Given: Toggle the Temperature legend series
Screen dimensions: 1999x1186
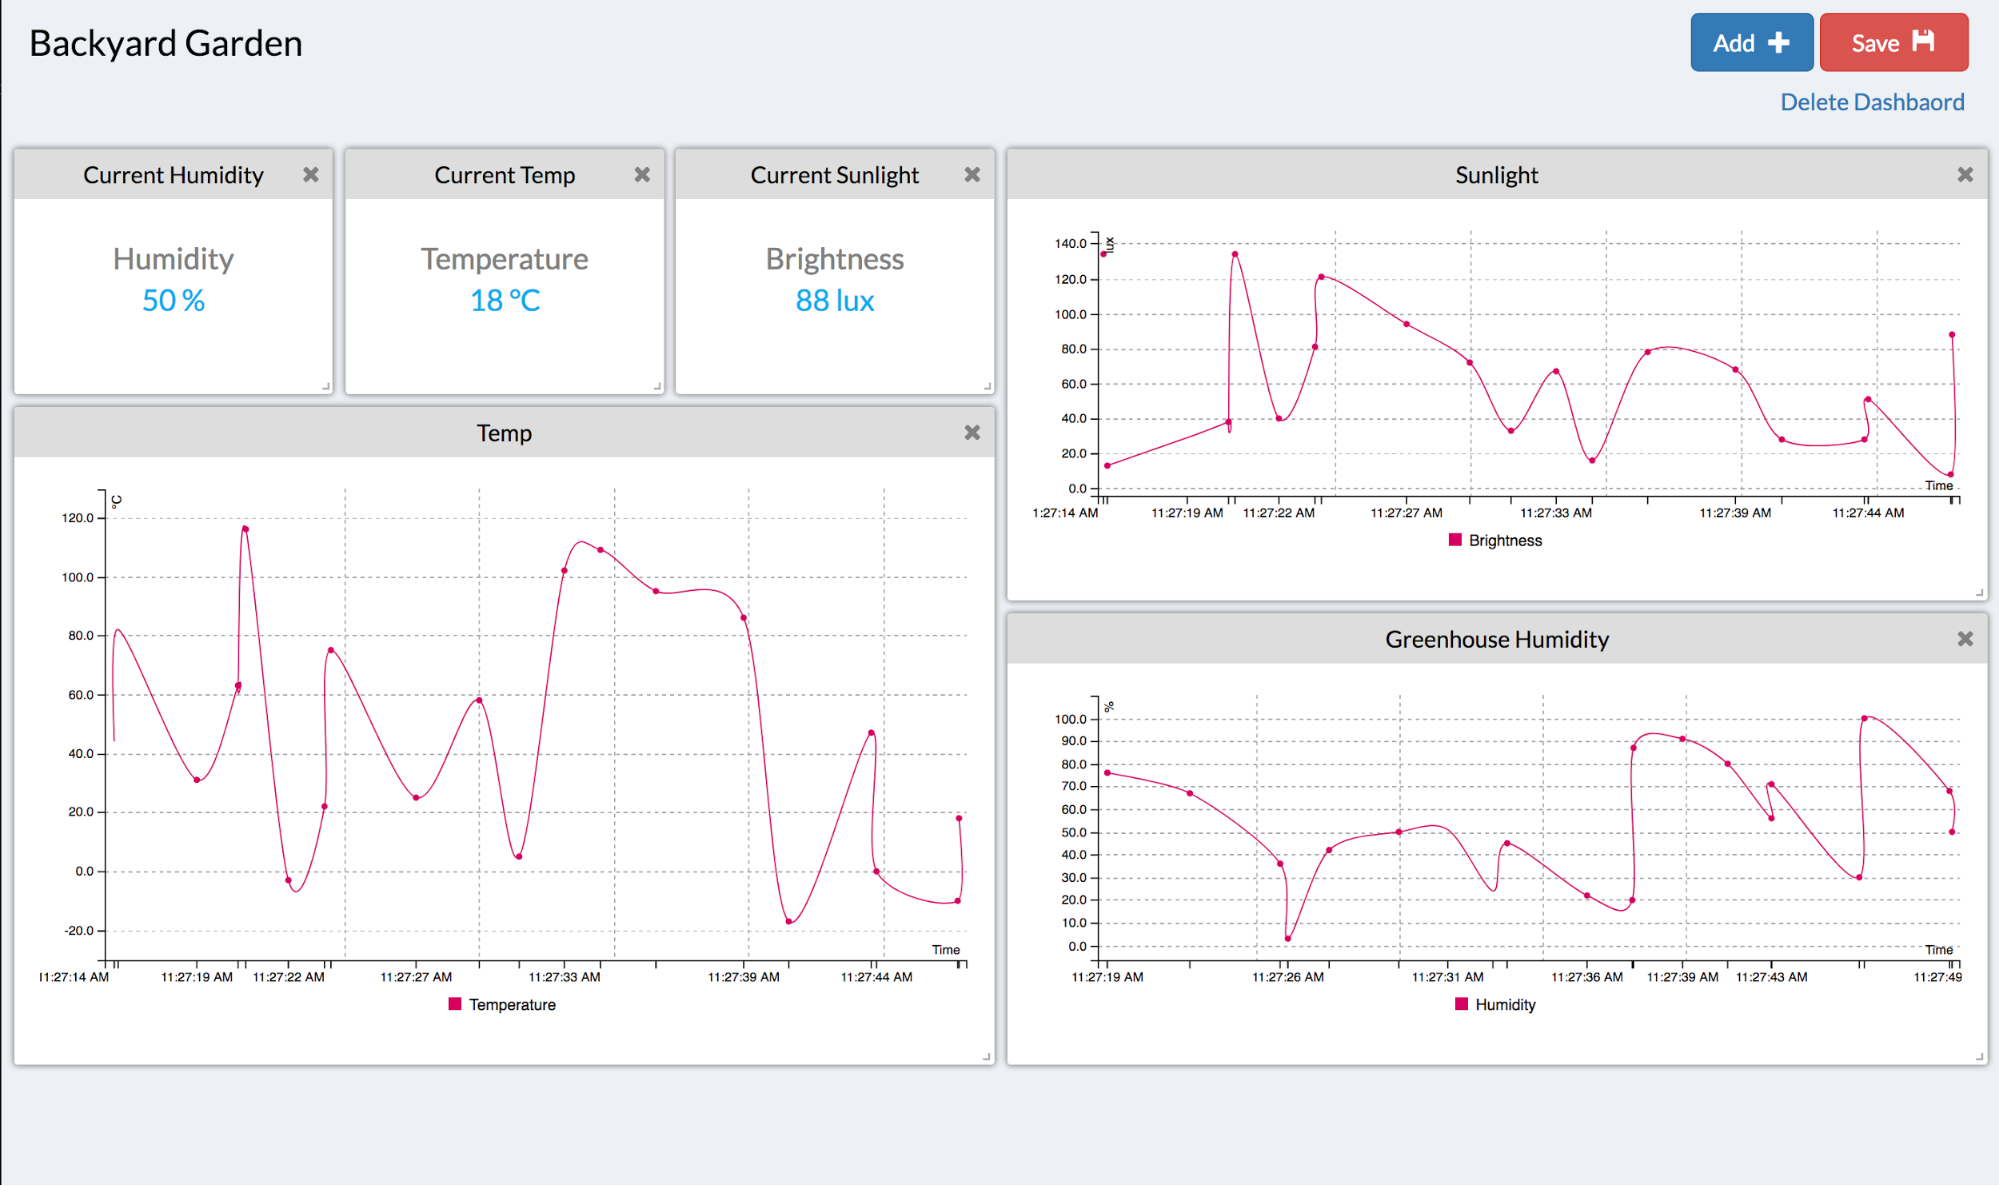Looking at the screenshot, I should click(x=511, y=1004).
